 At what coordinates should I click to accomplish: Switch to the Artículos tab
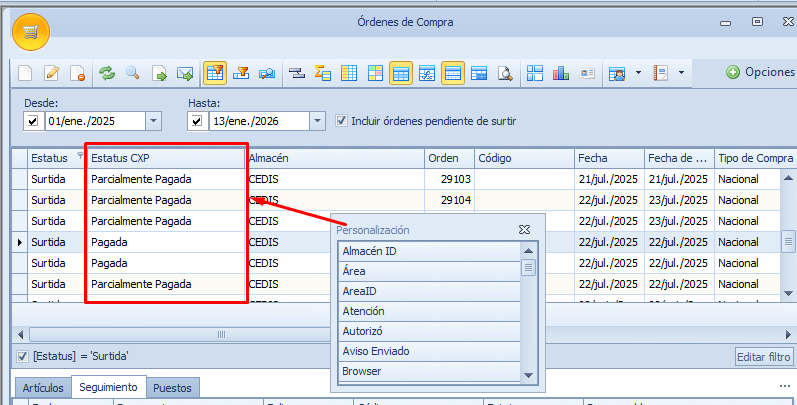[43, 387]
